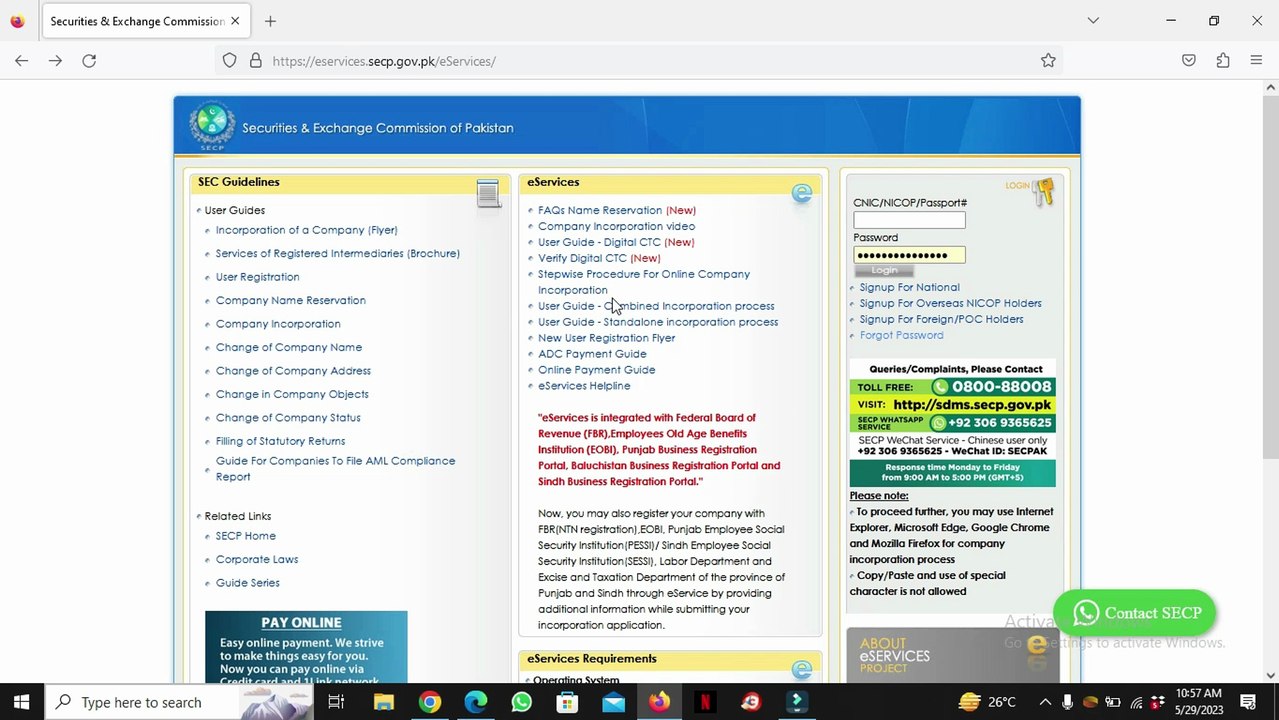Screen dimensions: 1279x720
Task: Close the Securities & Exchange Commission tab
Action: pos(235,21)
